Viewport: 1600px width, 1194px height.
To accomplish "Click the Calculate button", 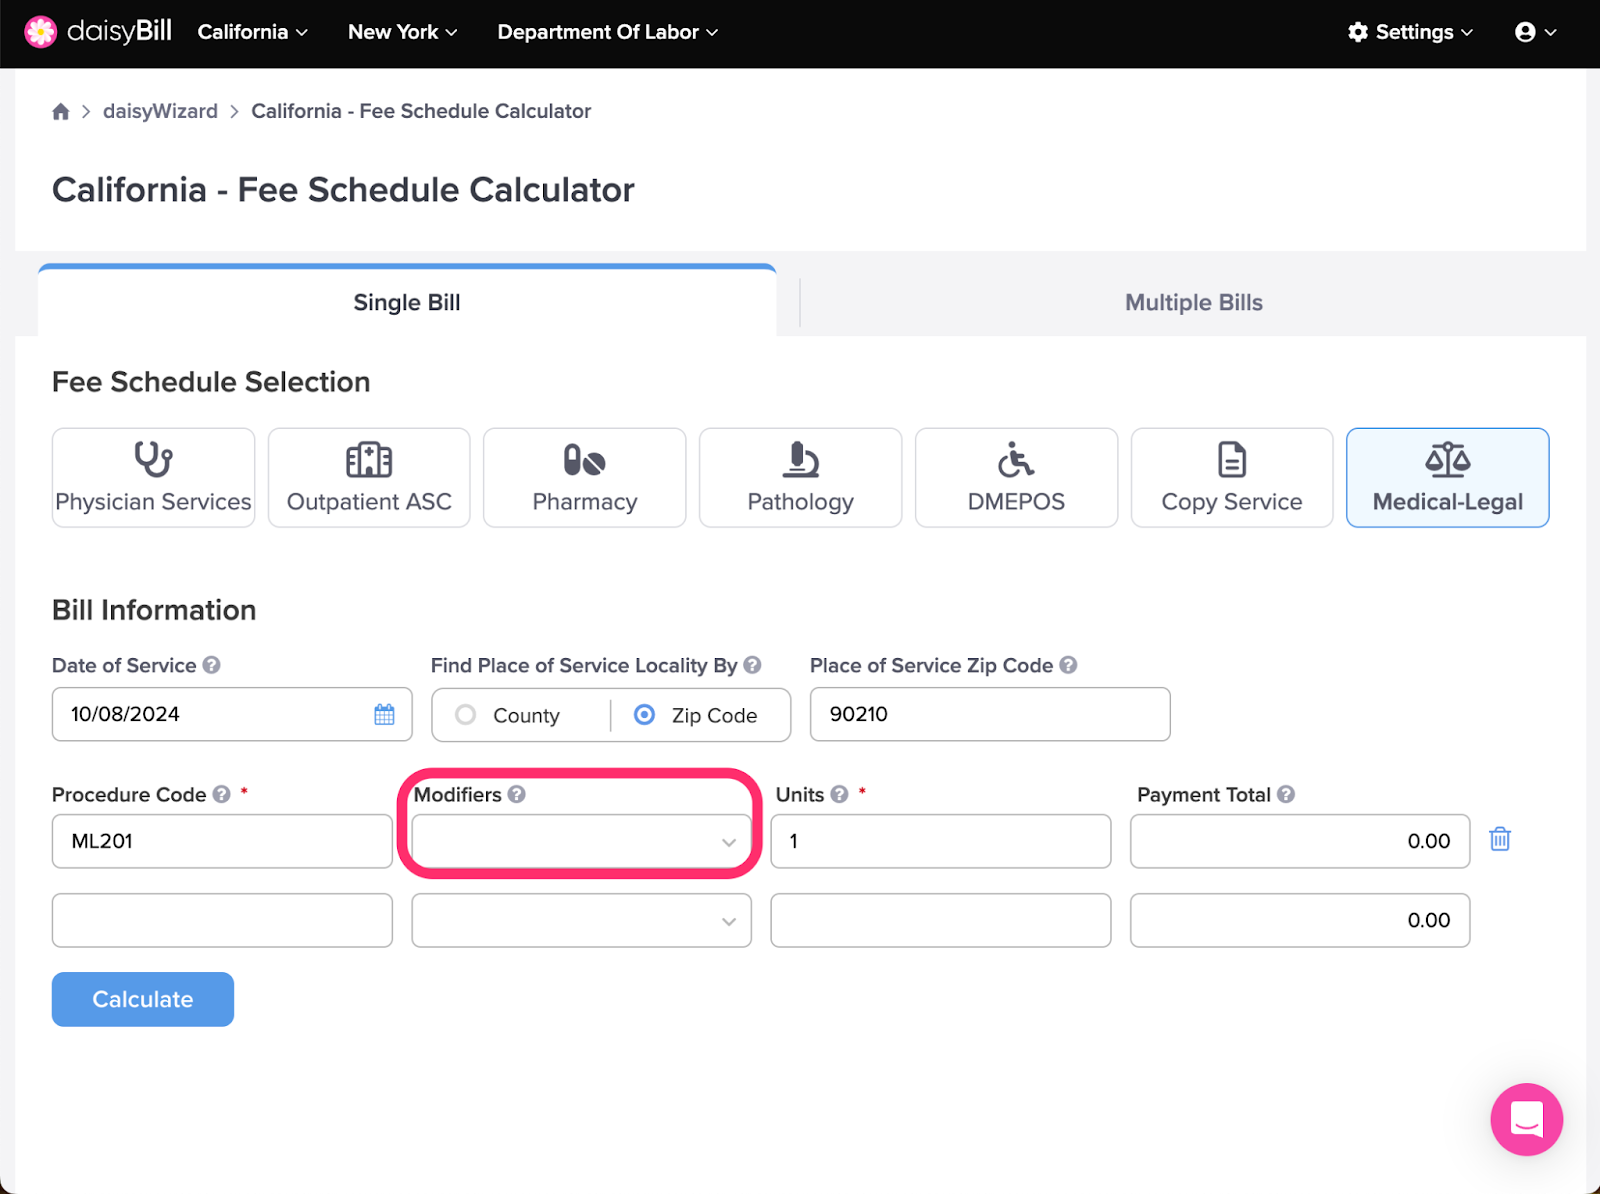I will 143,999.
